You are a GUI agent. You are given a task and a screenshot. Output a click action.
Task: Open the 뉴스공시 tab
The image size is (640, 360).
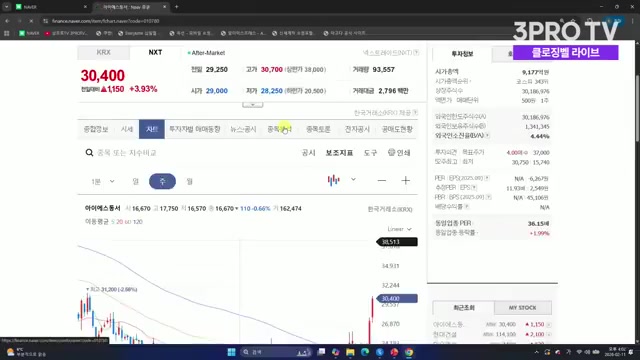pos(243,129)
